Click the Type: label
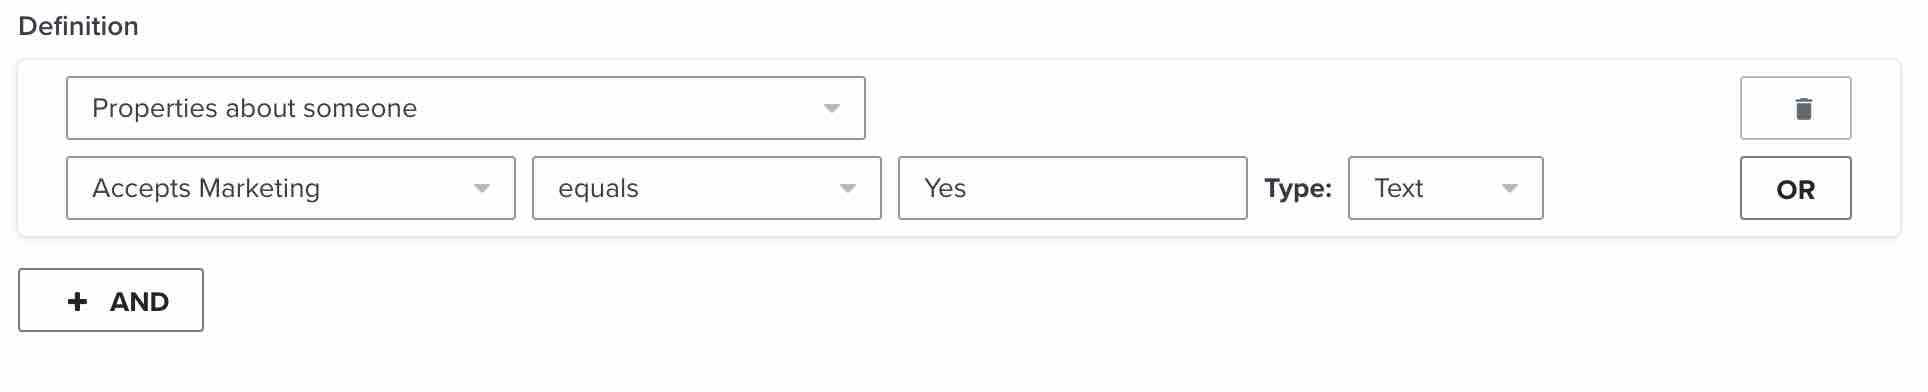The height and width of the screenshot is (392, 1928). tap(1298, 188)
